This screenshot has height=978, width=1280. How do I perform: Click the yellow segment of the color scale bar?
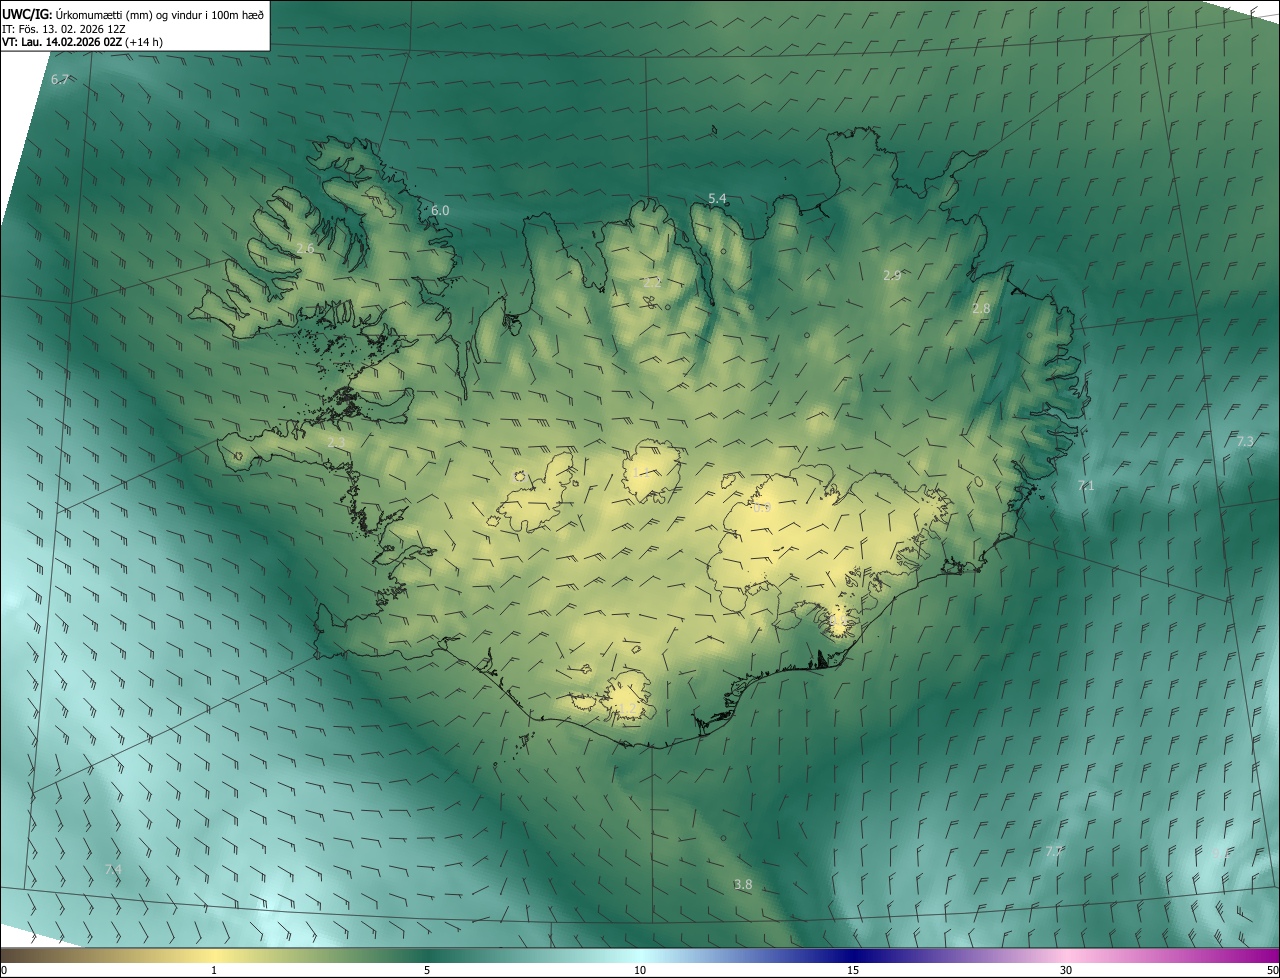(214, 955)
